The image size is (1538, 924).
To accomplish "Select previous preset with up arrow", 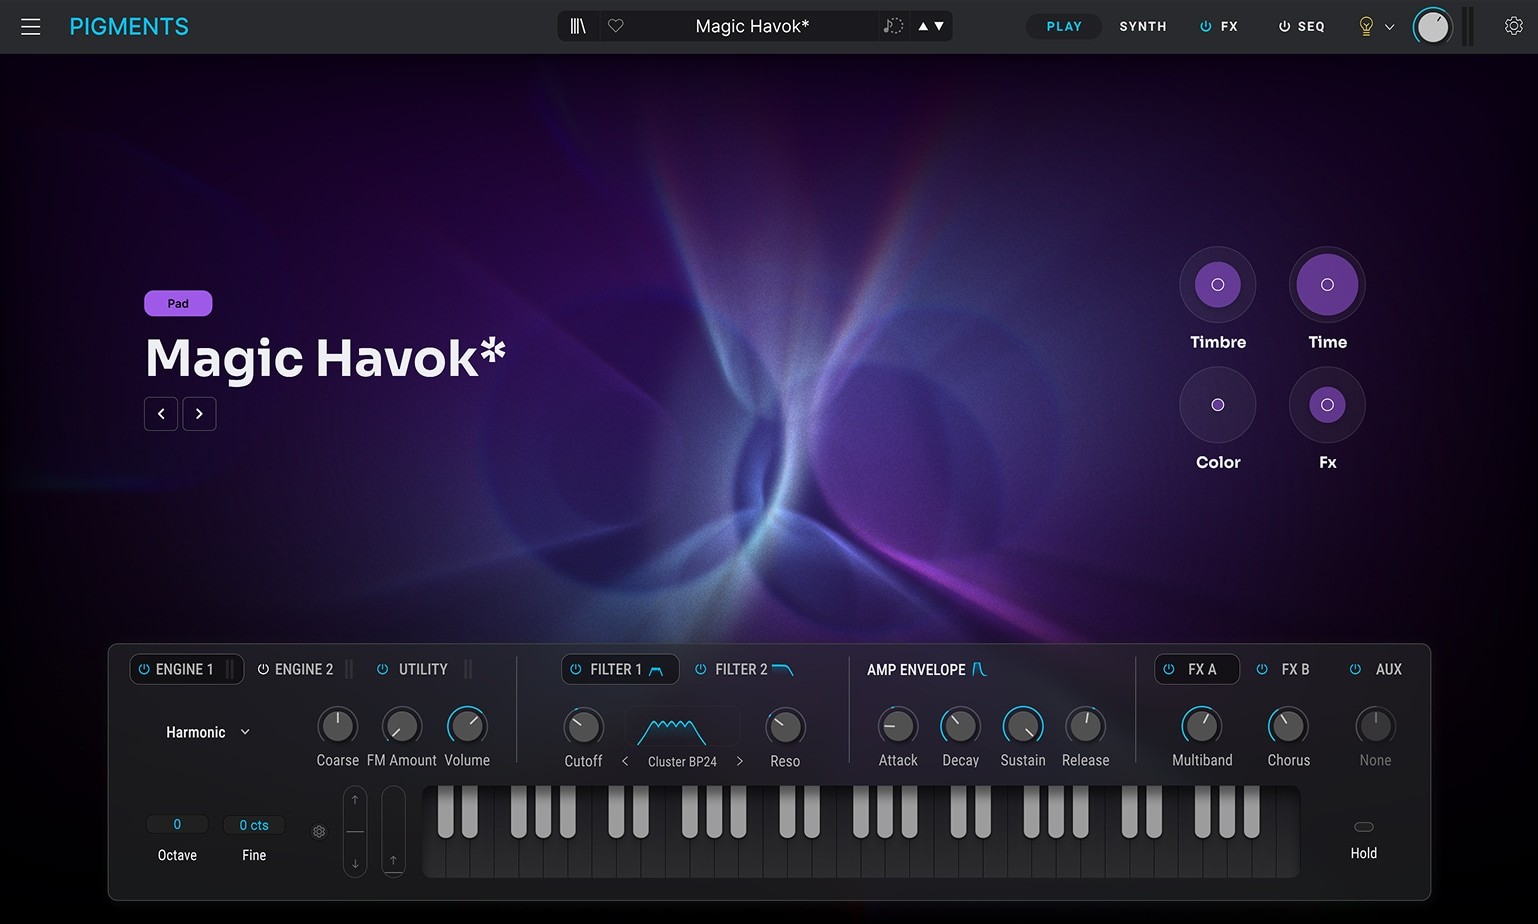I will [923, 26].
